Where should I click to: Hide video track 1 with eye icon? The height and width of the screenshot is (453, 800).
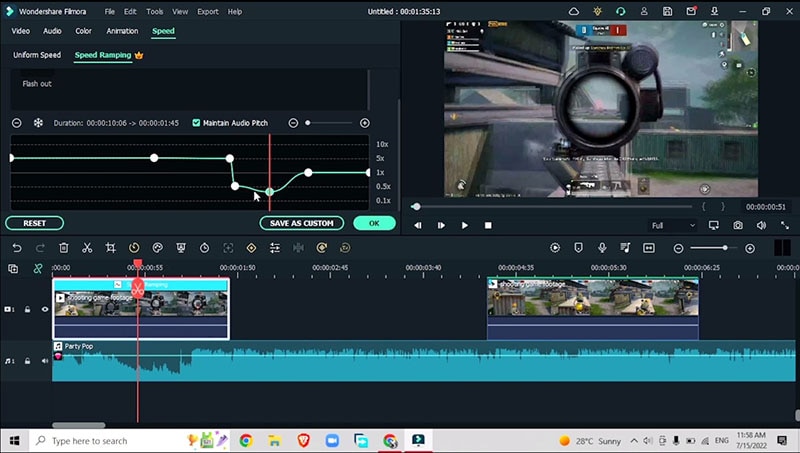tap(45, 309)
